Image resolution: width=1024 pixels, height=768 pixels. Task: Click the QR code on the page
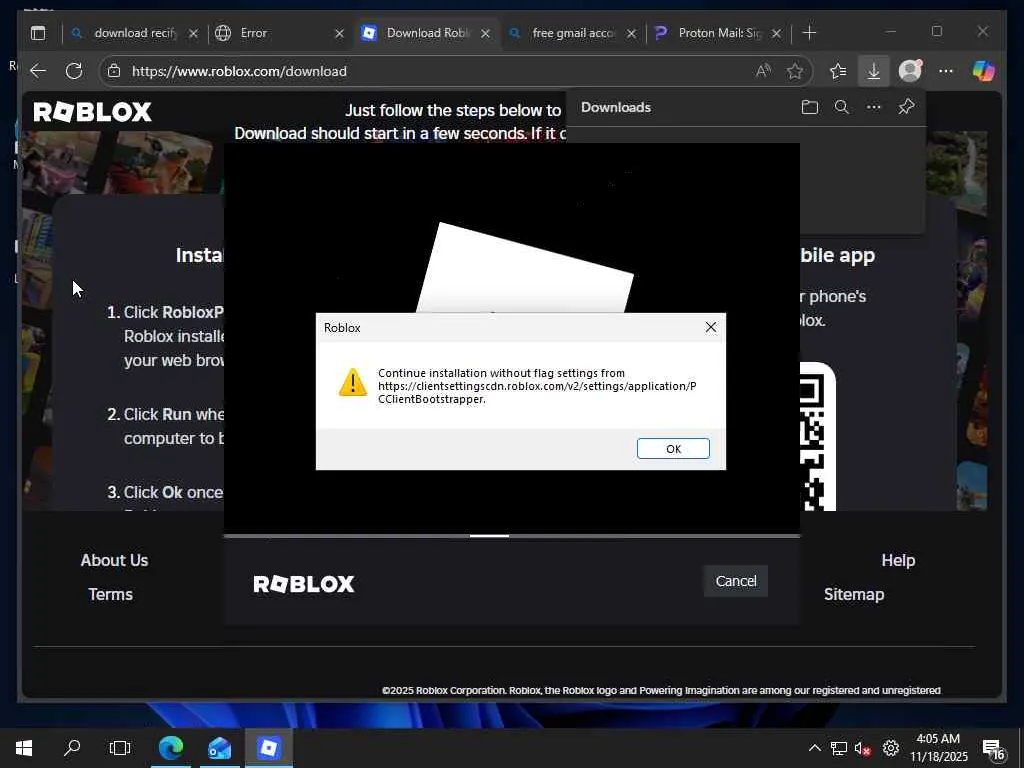pos(817,436)
